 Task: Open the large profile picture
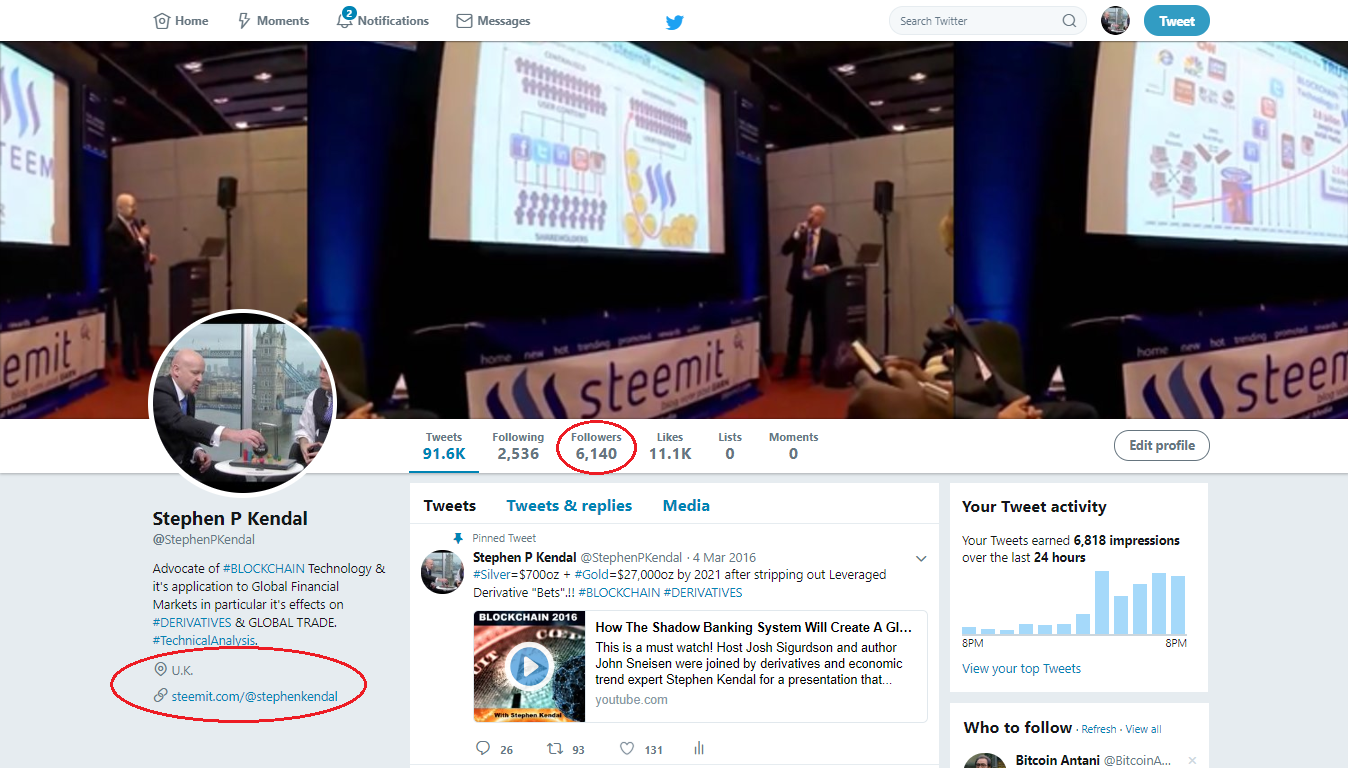pos(242,403)
